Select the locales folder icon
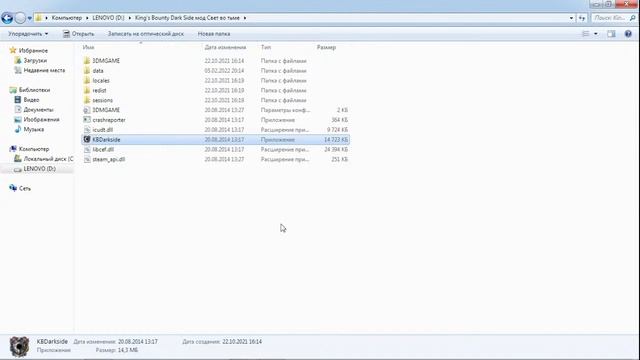 [x=87, y=80]
